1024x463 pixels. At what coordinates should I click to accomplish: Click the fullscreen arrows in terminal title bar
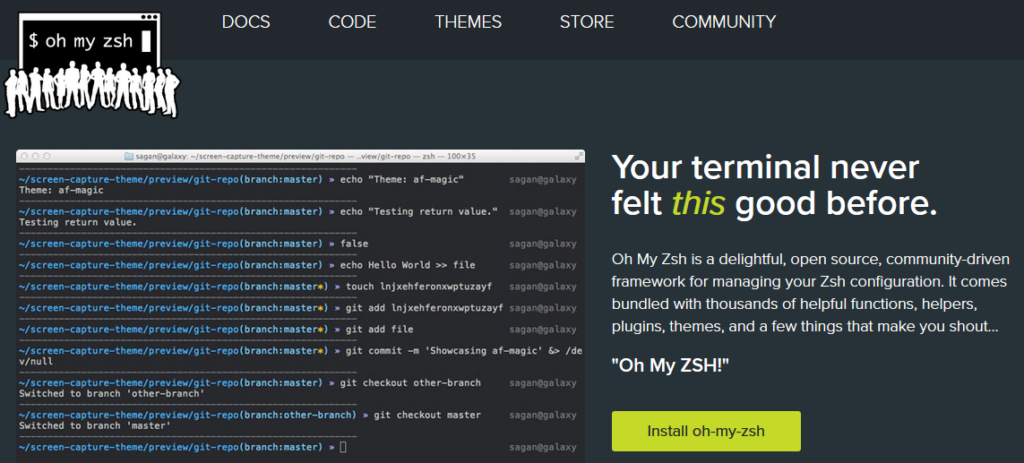[x=578, y=157]
